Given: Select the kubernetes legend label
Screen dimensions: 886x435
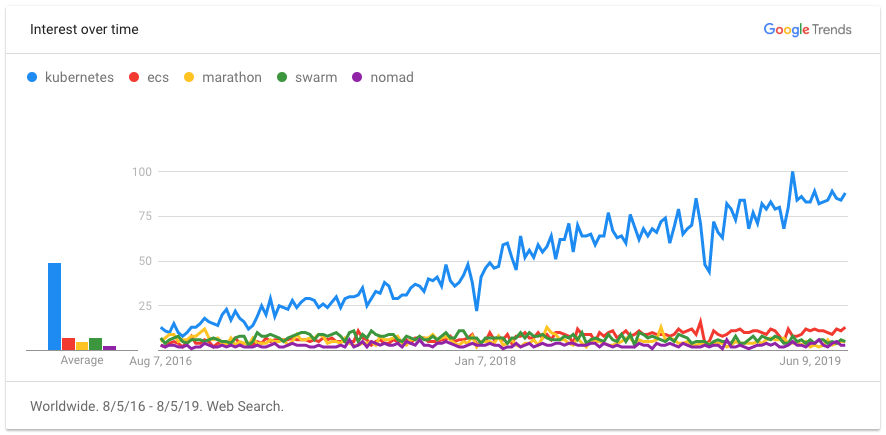Looking at the screenshot, I should (x=79, y=77).
